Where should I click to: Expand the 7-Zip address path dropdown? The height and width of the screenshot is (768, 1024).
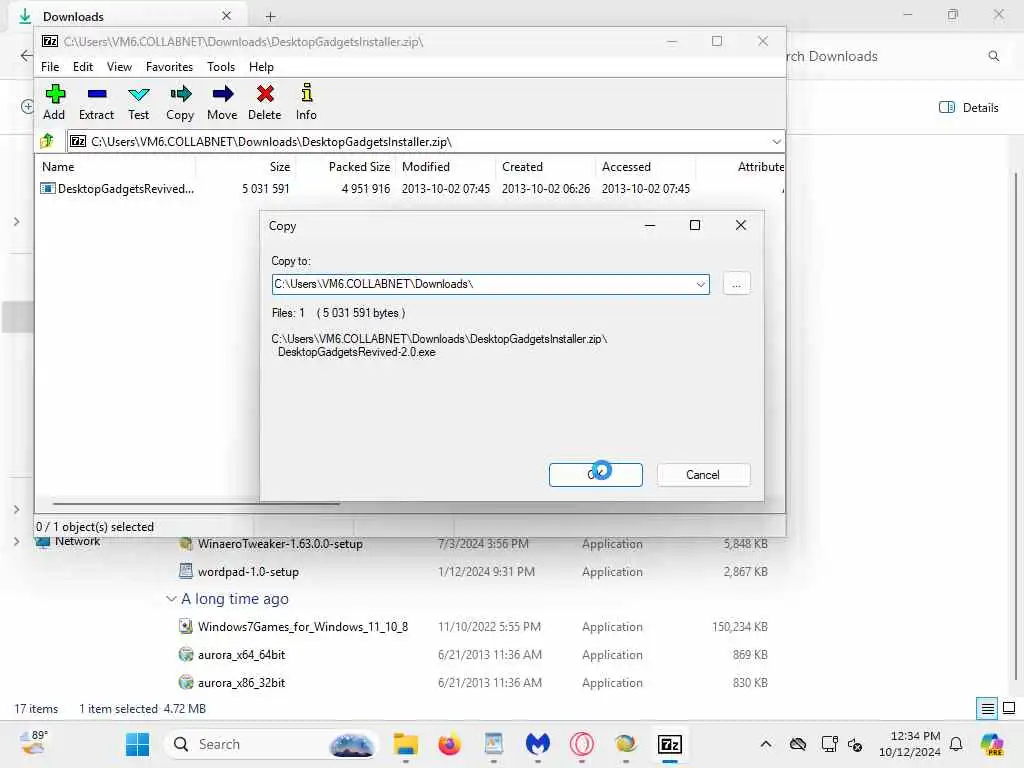(x=776, y=142)
